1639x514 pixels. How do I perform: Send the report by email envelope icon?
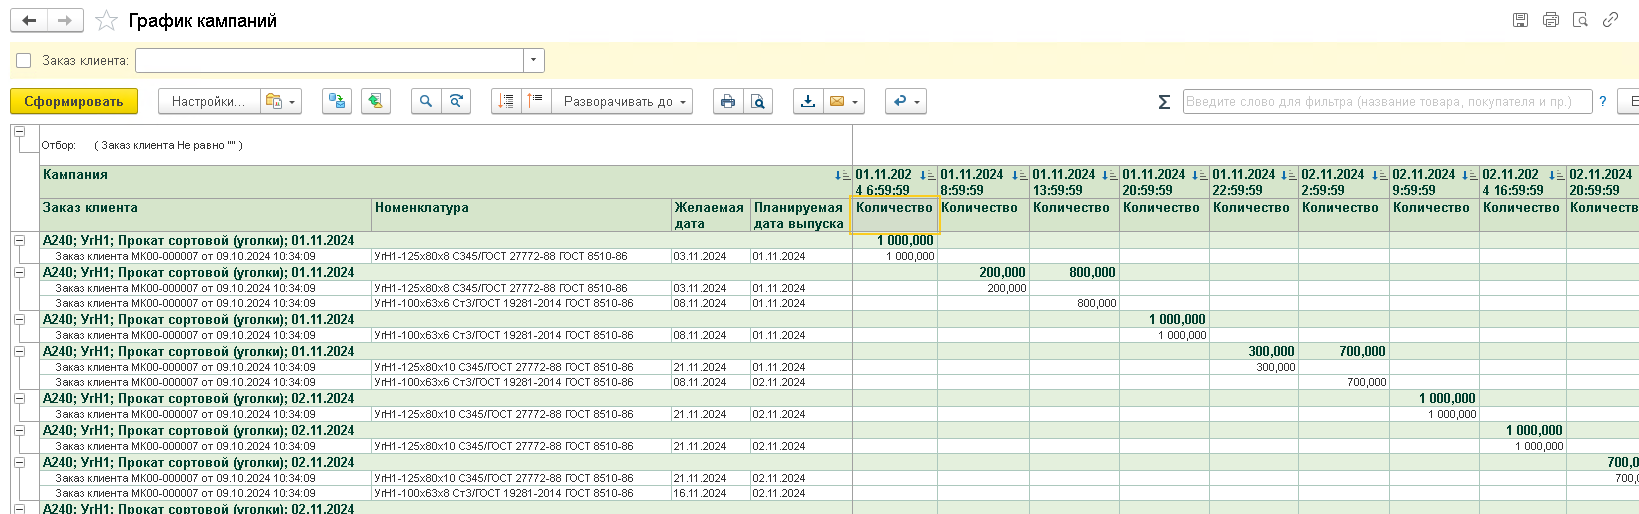coord(837,102)
